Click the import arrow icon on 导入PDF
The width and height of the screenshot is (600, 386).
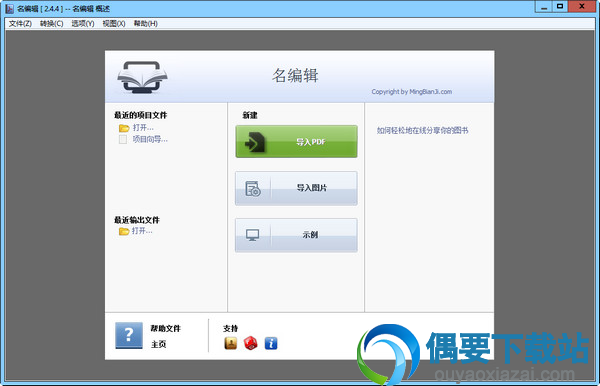[254, 142]
